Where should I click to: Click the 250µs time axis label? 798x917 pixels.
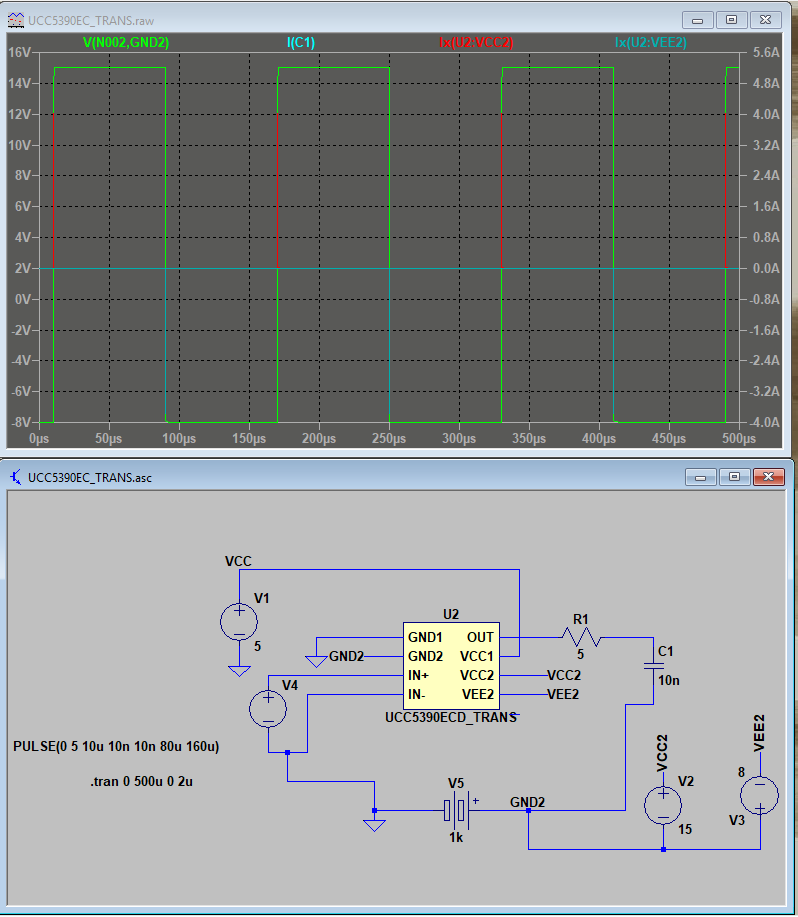click(389, 438)
